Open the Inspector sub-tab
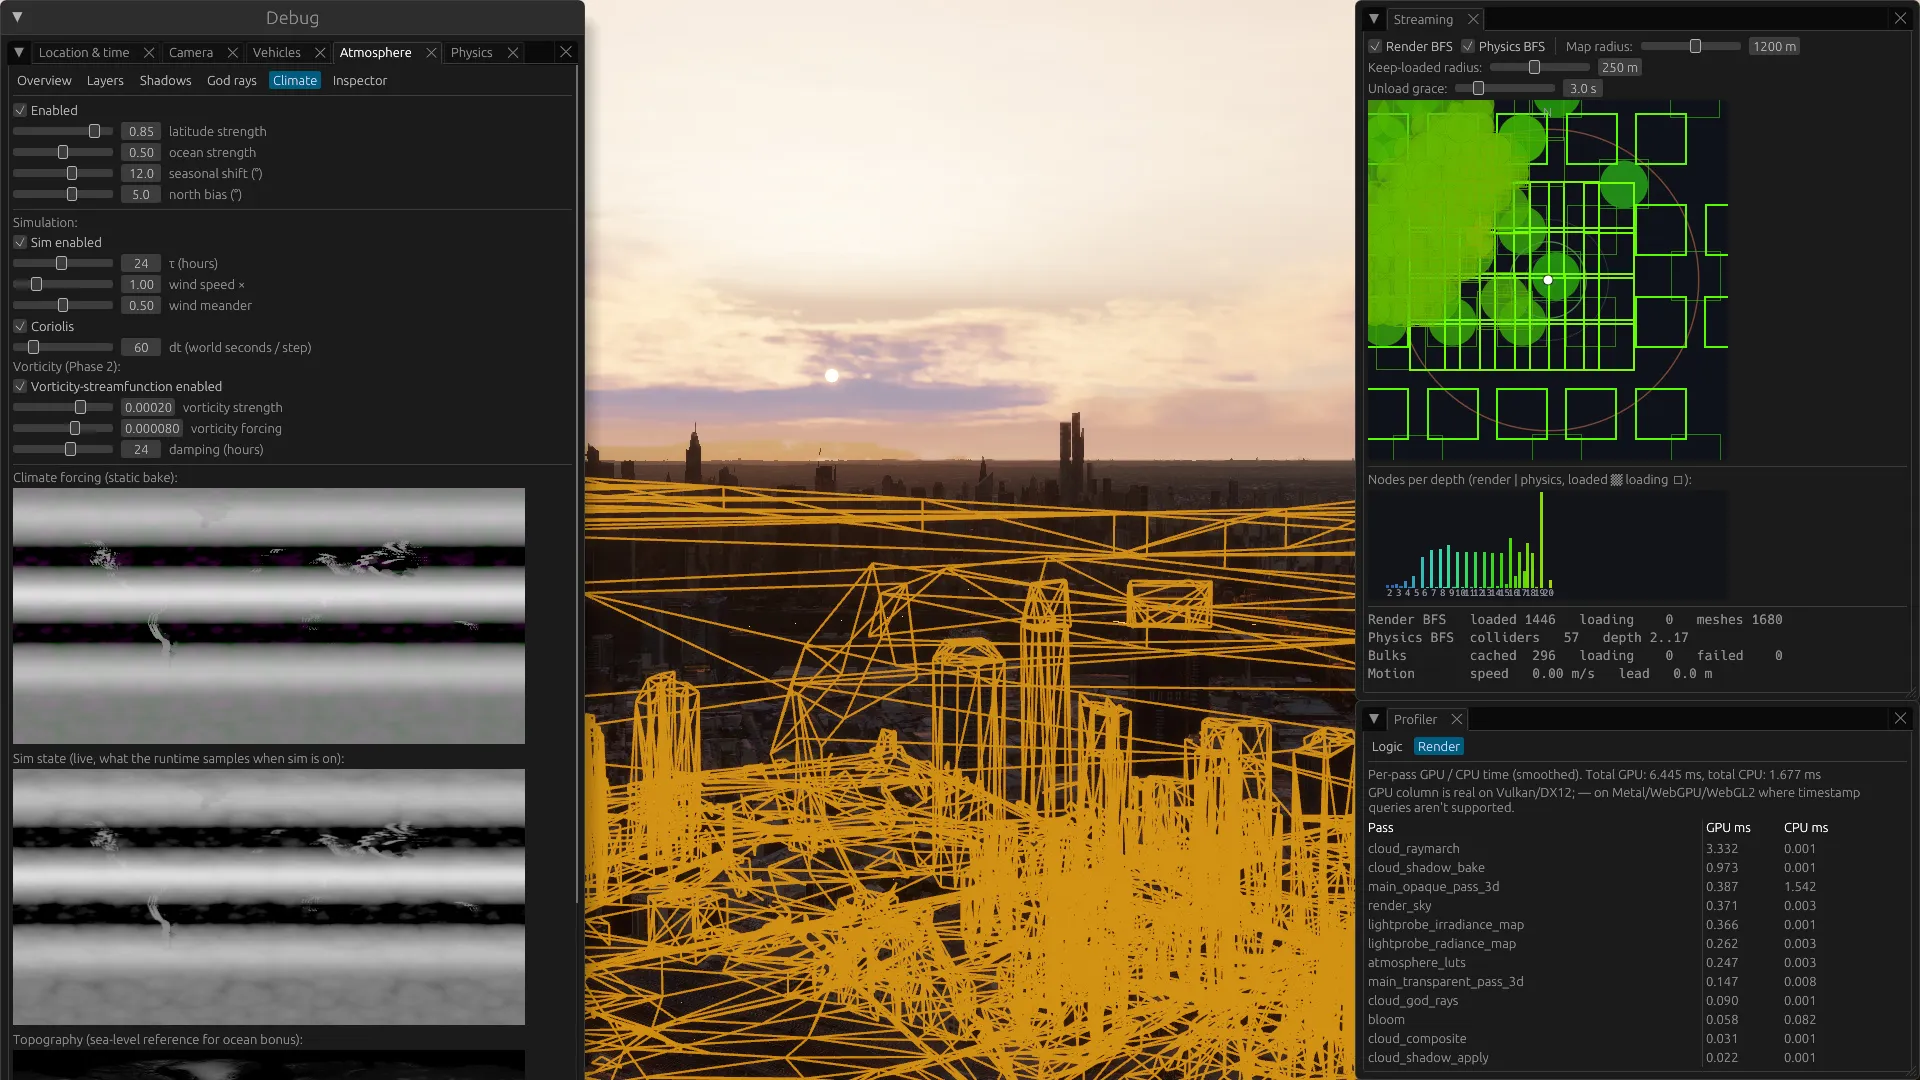 pyautogui.click(x=360, y=81)
